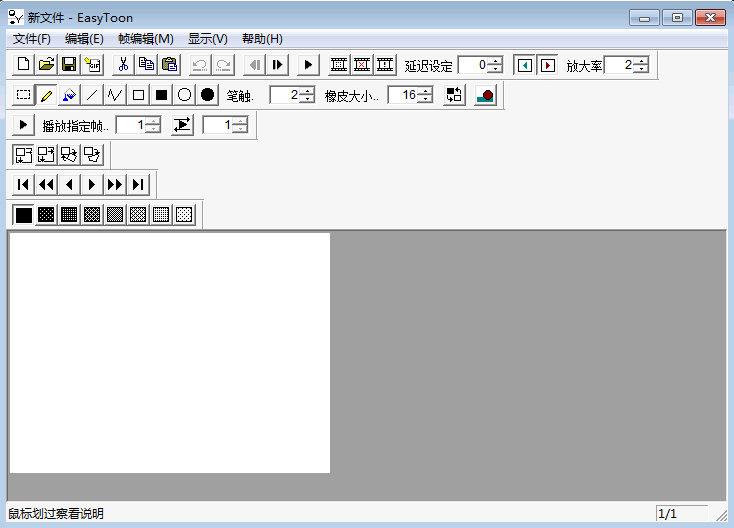Open the 编辑(E) menu
This screenshot has width=734, height=528.
(84, 39)
